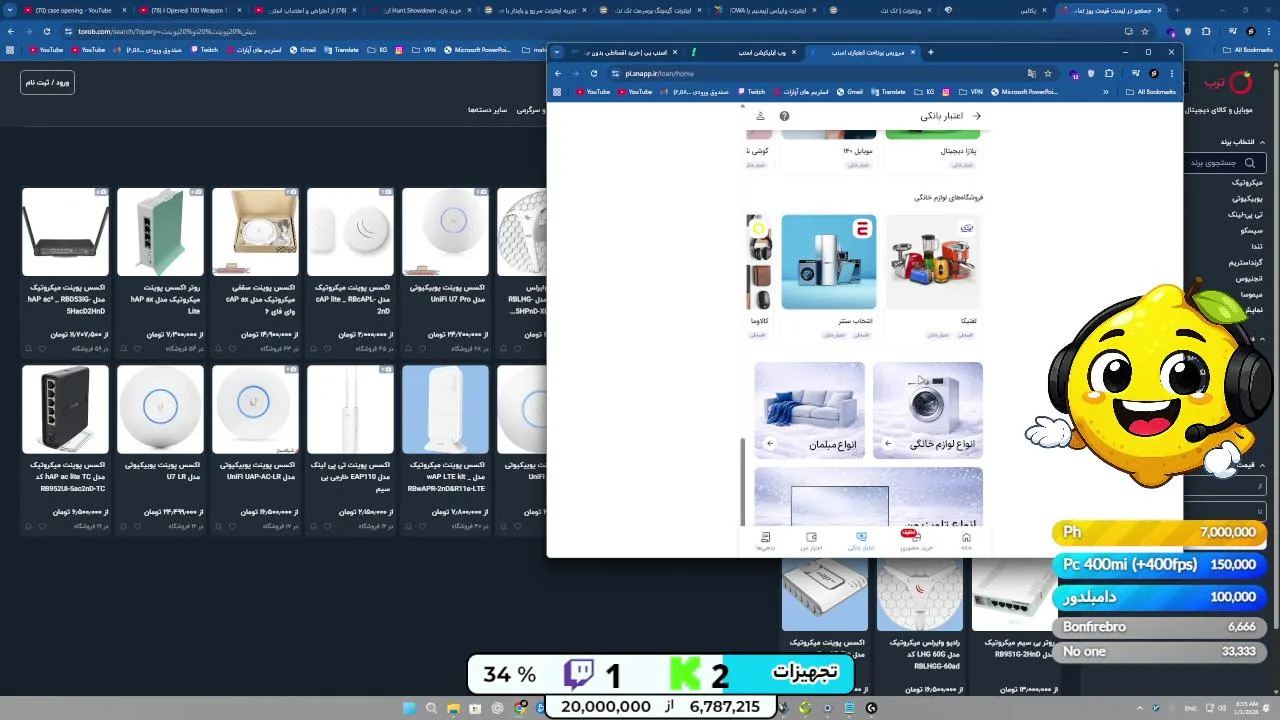Open خانه tab in Snapp bottom navigation
This screenshot has width=1280, height=720.
pos(966,541)
